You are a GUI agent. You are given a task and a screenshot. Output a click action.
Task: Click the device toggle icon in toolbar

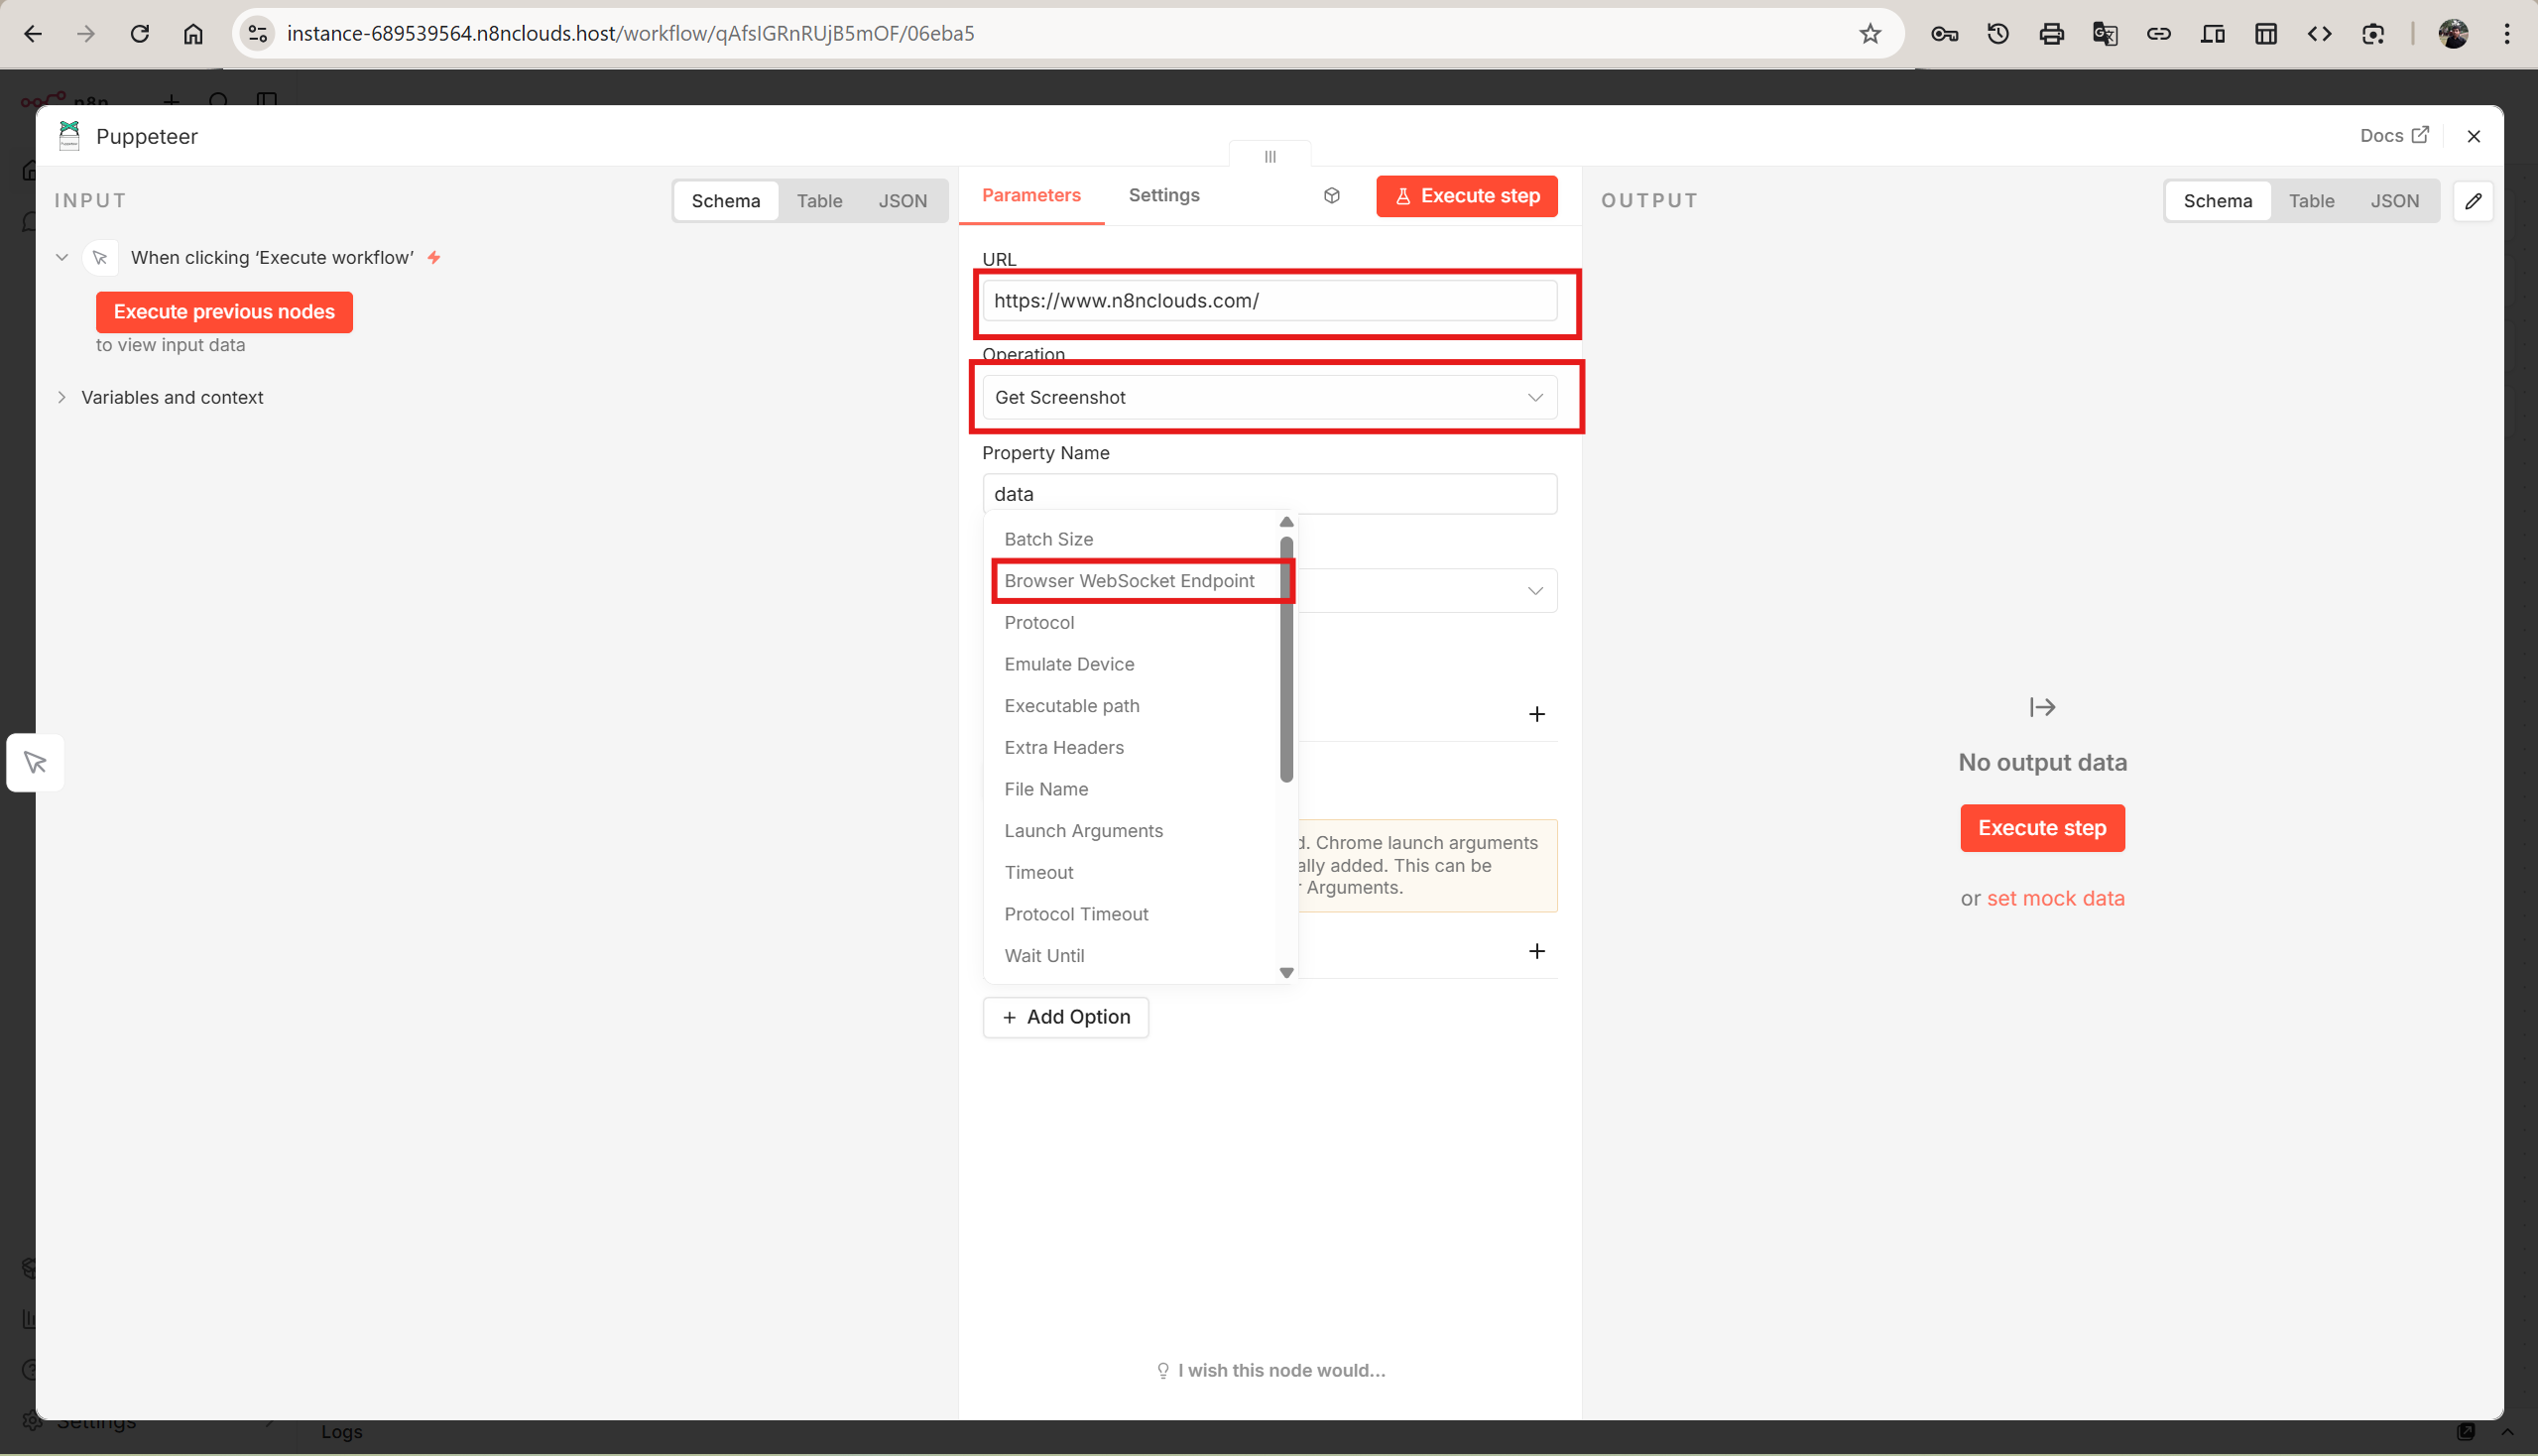tap(2212, 34)
